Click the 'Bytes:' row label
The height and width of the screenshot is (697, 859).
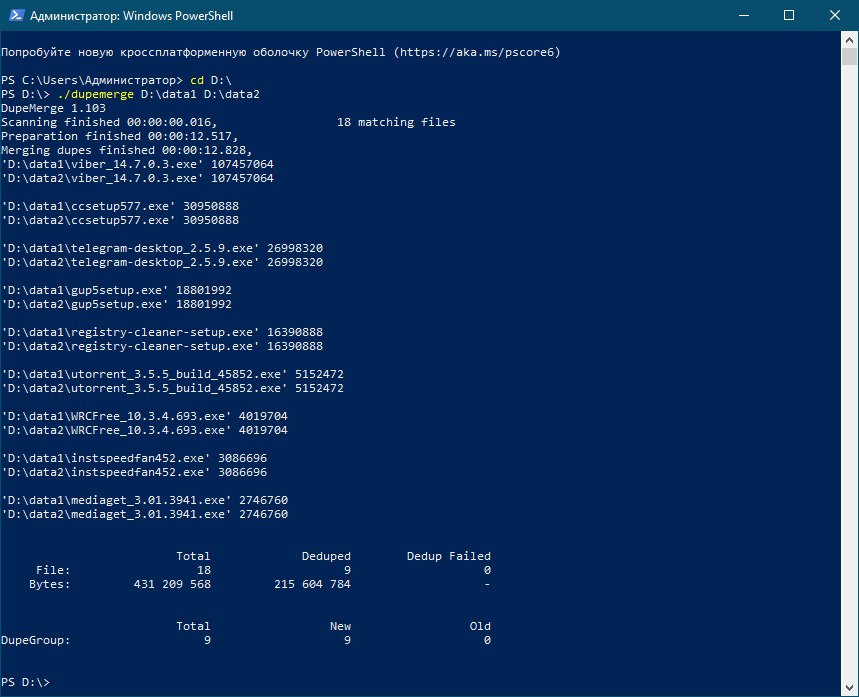pyautogui.click(x=50, y=584)
